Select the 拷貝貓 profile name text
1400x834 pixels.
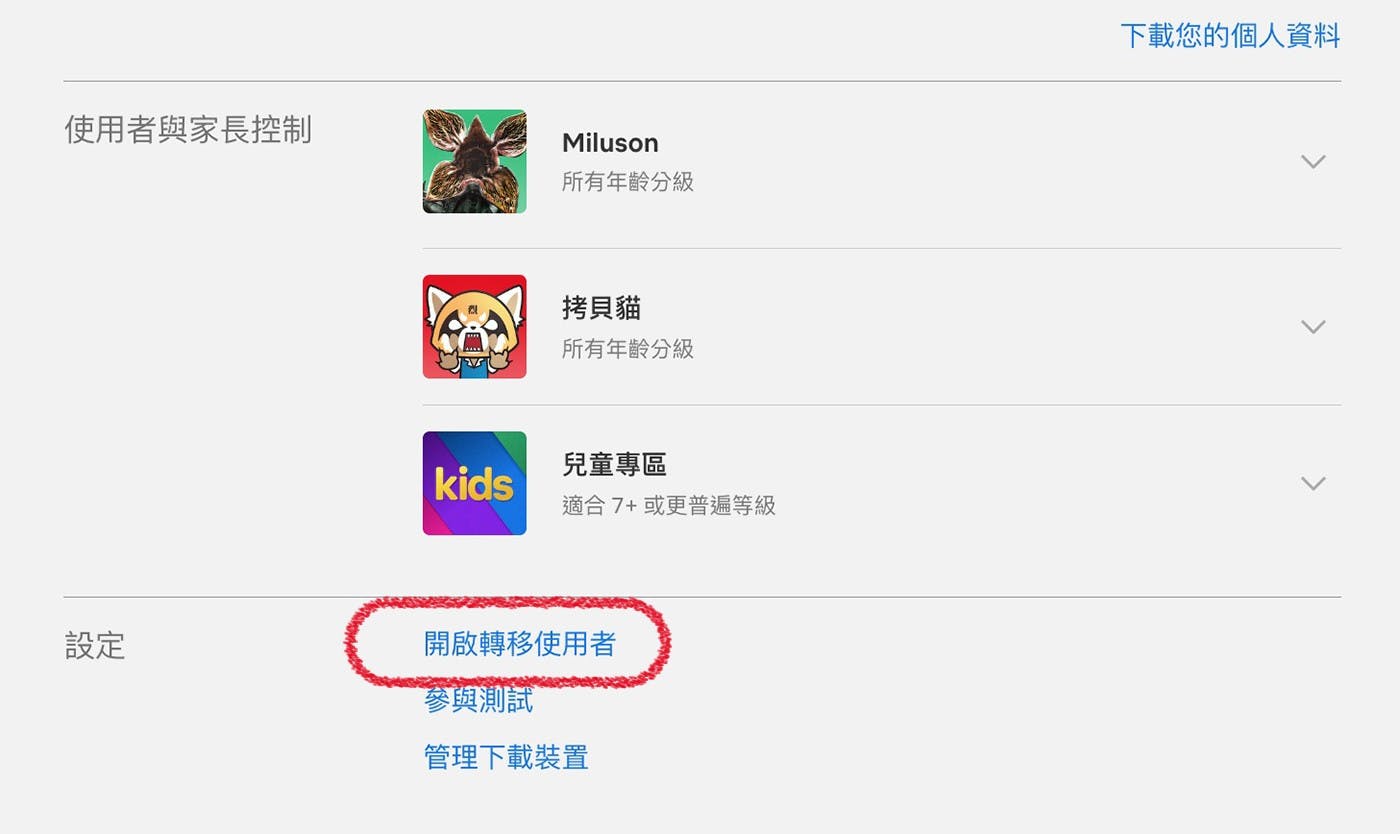pyautogui.click(x=601, y=308)
